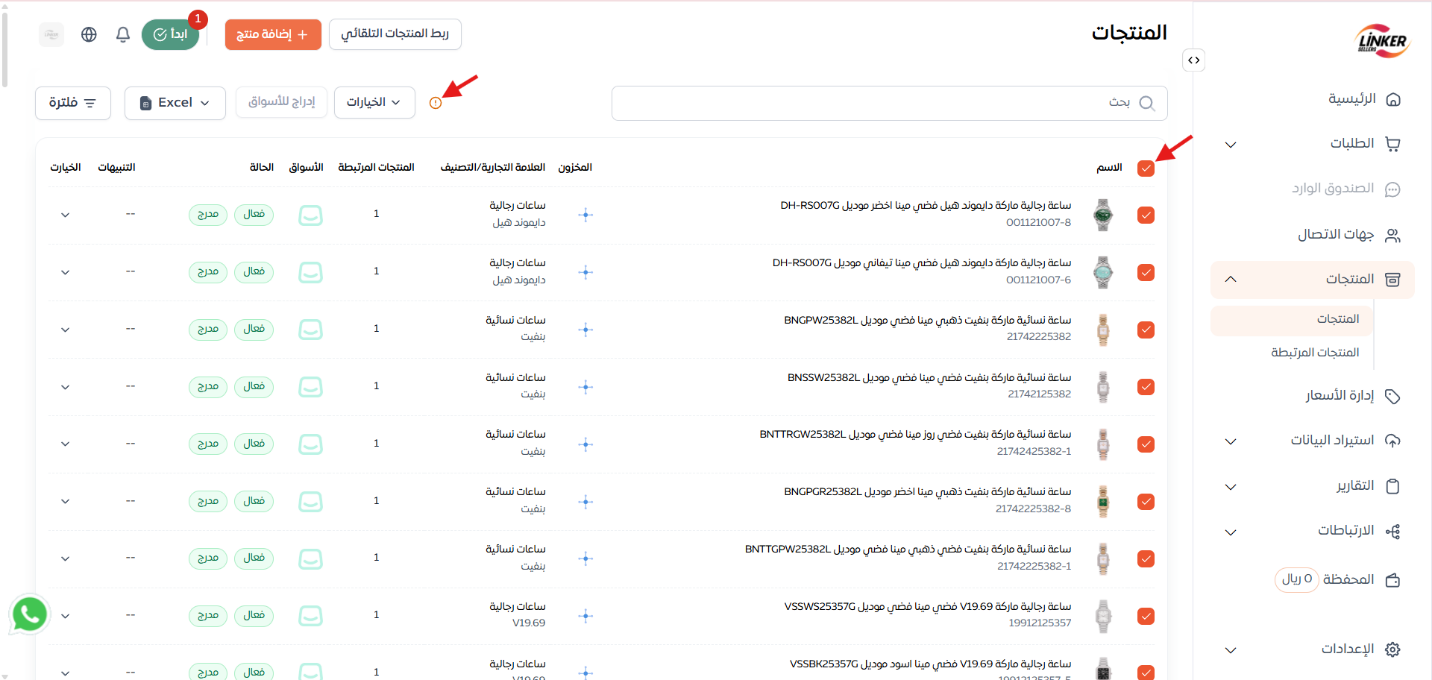Screen dimensions: 1432x680
Task: Click the orange warning info icon
Action: coord(435,103)
